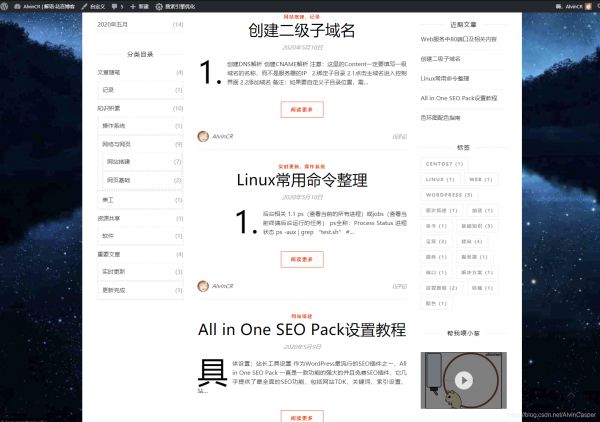Open the 资源共享 category
This screenshot has height=422, width=600.
point(109,218)
